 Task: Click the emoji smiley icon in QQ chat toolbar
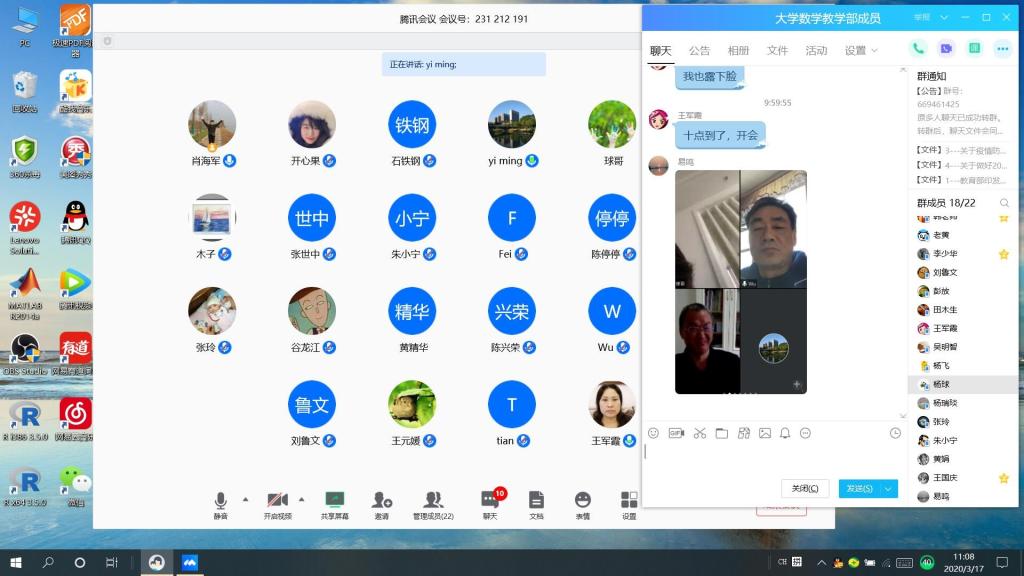pos(654,433)
